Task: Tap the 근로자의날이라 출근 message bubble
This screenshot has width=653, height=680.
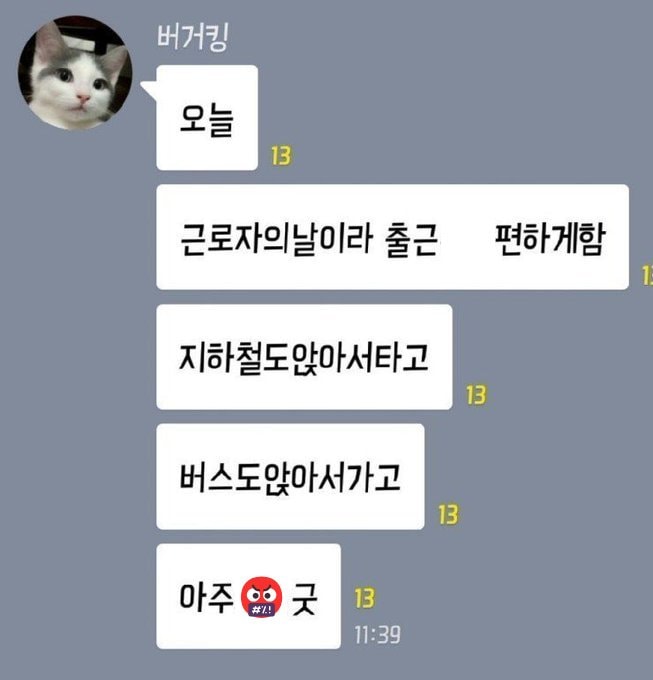Action: point(392,237)
